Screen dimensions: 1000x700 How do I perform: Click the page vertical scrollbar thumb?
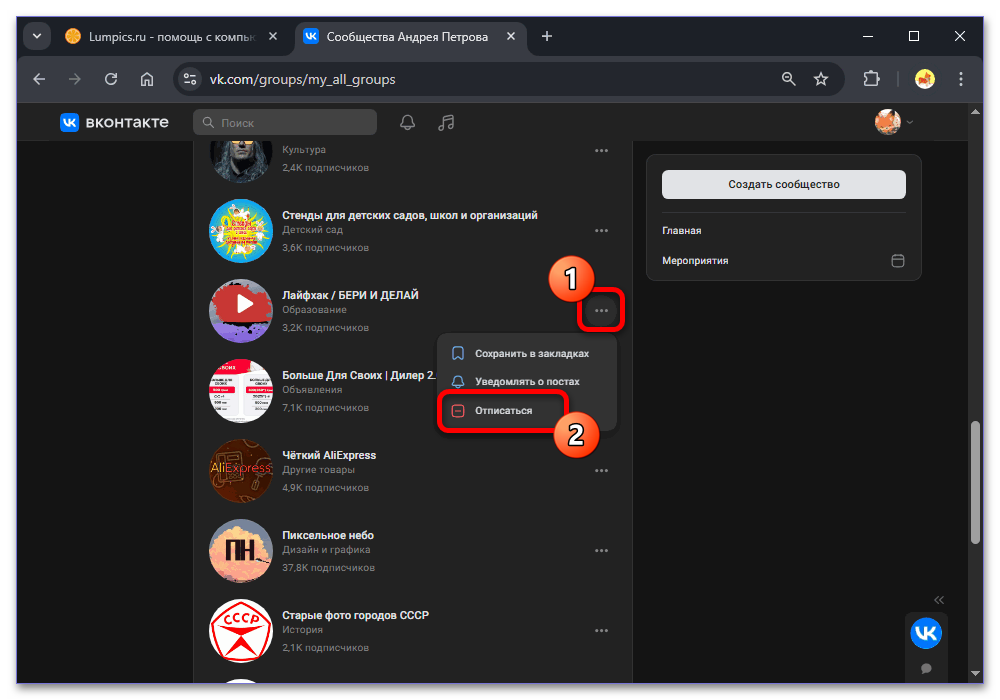coord(974,482)
